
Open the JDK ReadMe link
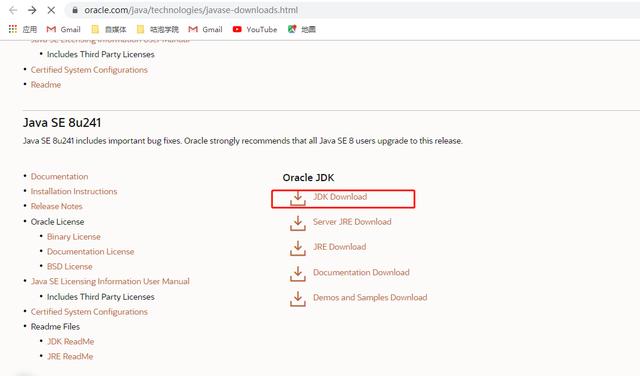71,341
